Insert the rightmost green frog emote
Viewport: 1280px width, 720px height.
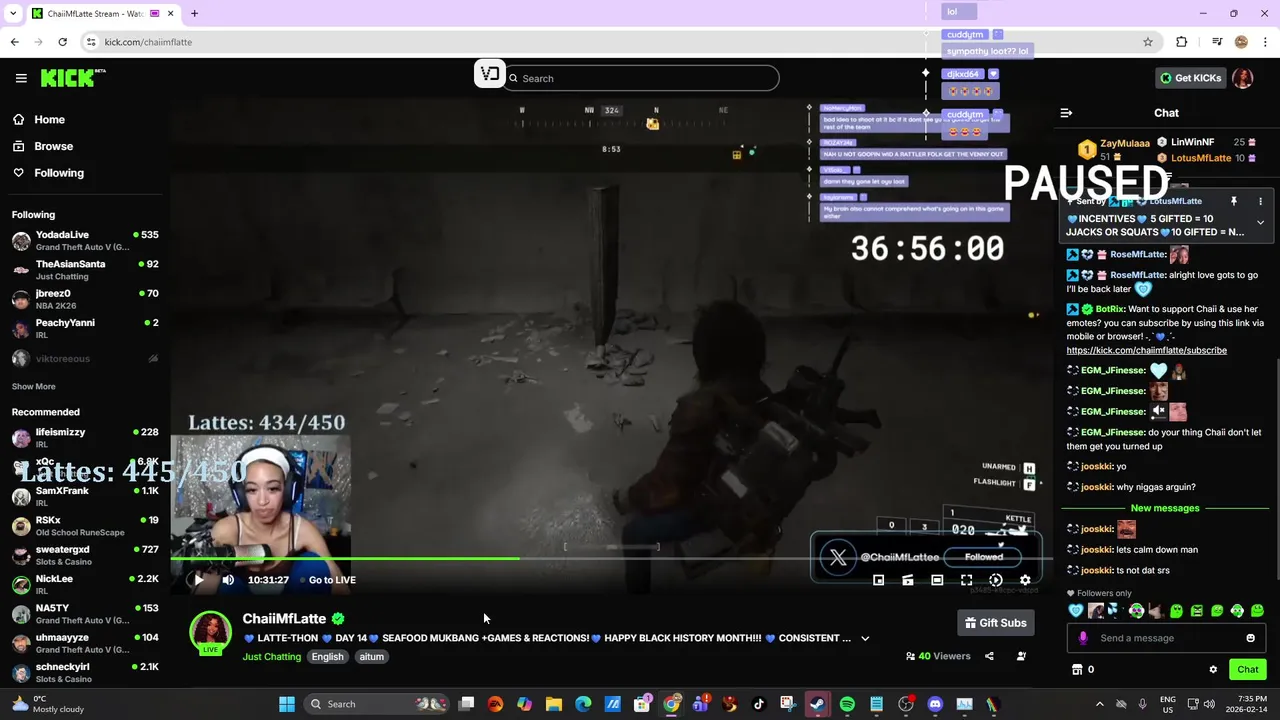pyautogui.click(x=1257, y=611)
